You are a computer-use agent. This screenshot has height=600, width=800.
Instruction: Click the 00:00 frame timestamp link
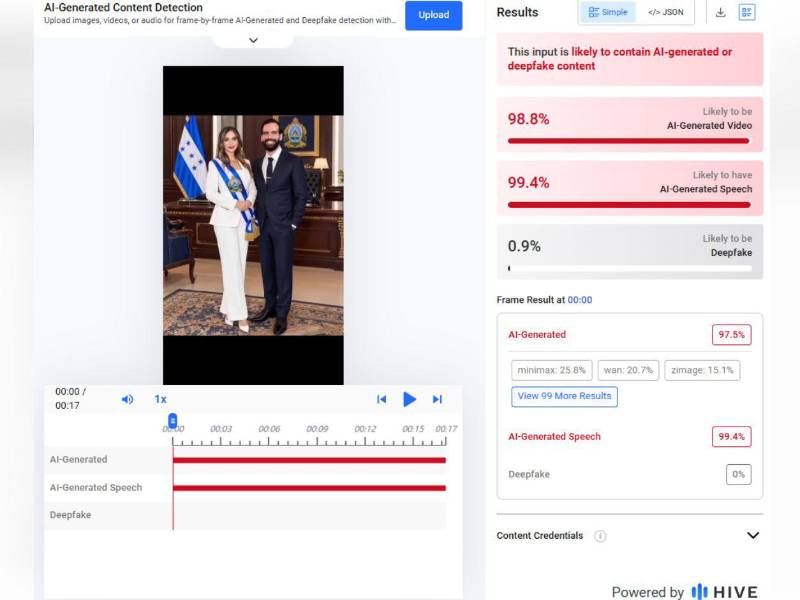tap(580, 300)
